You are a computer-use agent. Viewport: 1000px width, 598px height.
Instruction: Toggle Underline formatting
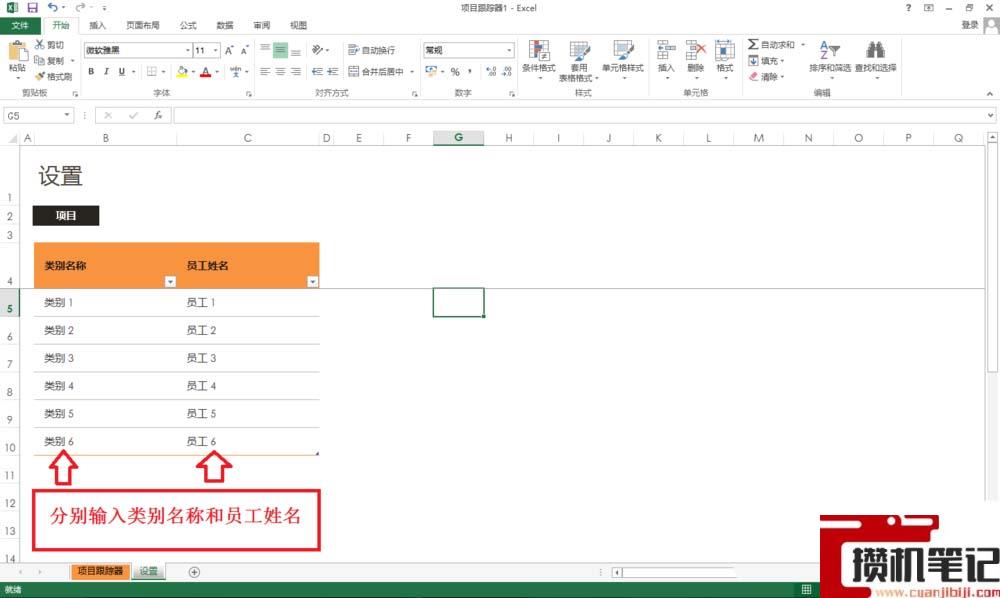point(122,71)
